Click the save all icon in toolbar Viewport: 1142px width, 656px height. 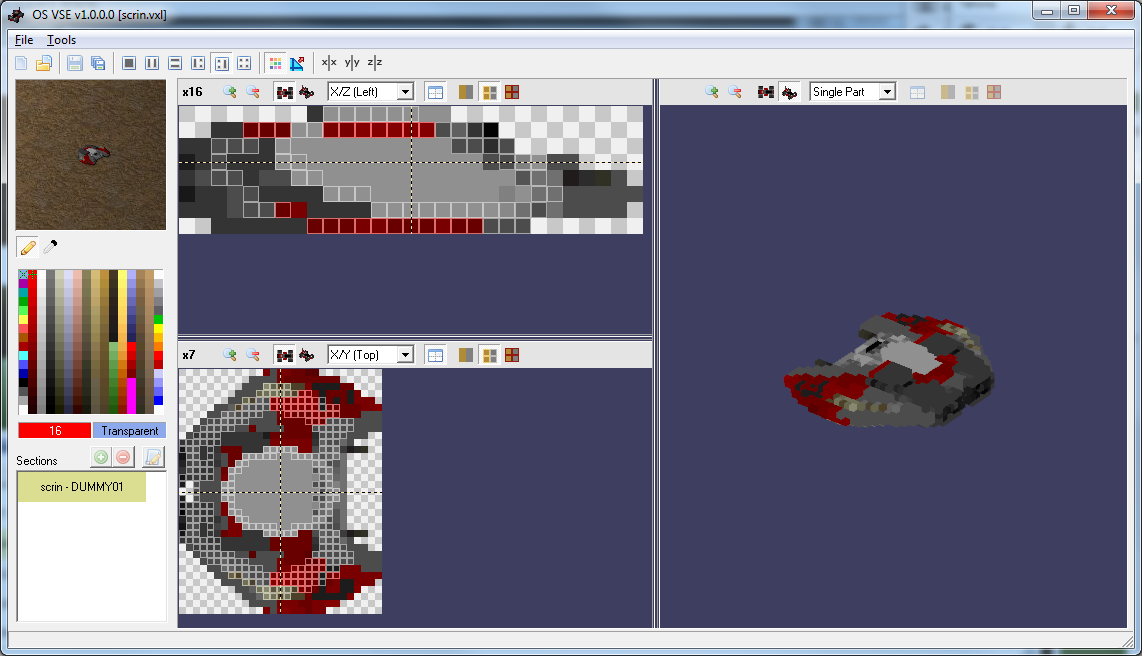98,64
